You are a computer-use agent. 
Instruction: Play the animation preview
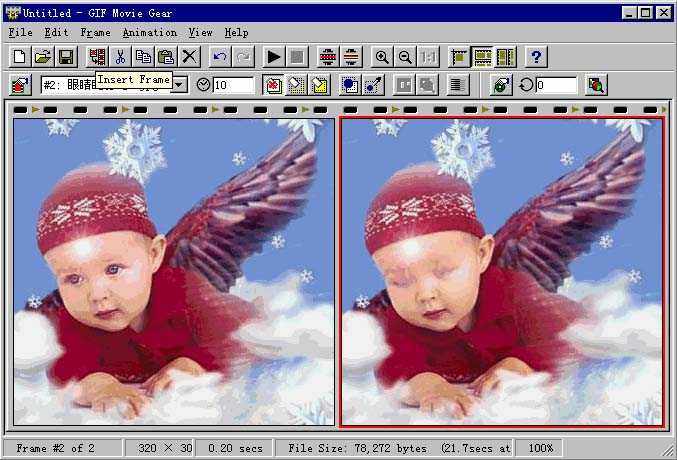[273, 57]
